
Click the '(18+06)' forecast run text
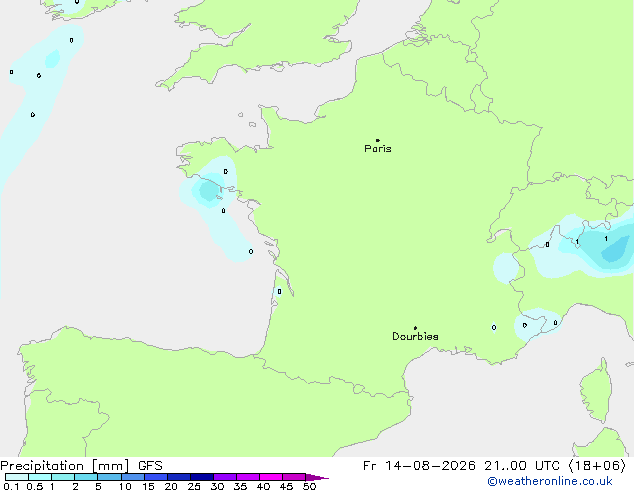597,466
